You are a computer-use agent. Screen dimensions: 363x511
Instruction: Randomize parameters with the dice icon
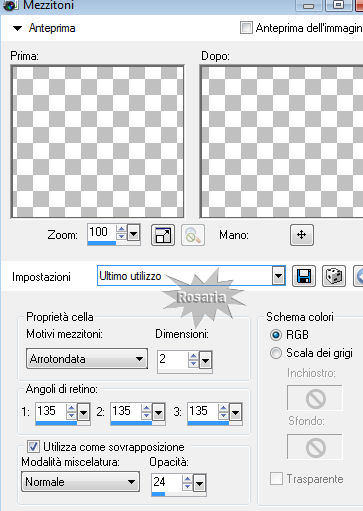tap(334, 276)
